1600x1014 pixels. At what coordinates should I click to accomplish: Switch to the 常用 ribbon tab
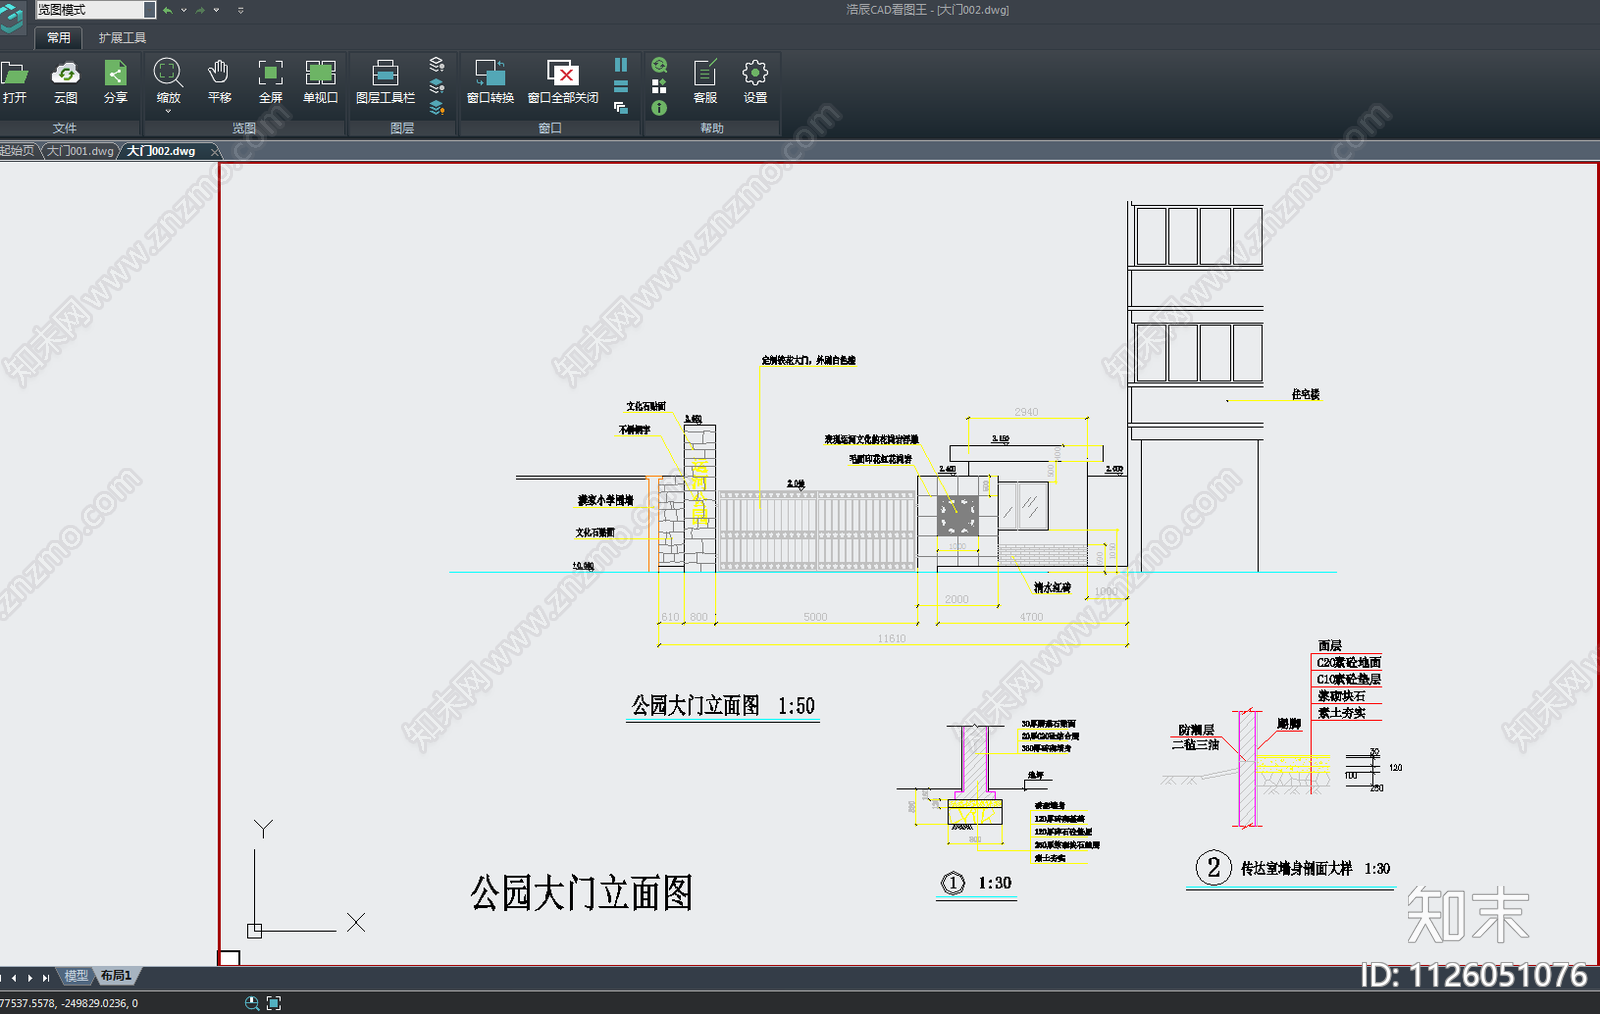59,38
